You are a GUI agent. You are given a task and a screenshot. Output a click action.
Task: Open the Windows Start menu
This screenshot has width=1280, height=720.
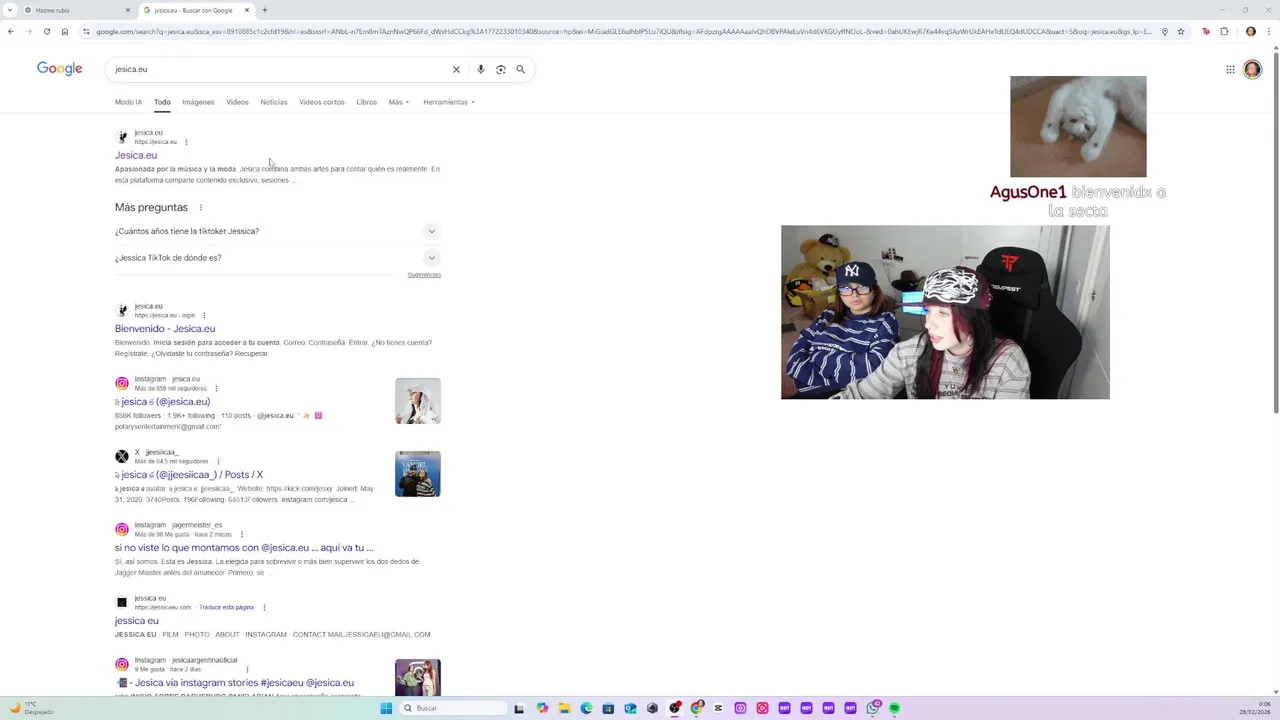pyautogui.click(x=386, y=708)
